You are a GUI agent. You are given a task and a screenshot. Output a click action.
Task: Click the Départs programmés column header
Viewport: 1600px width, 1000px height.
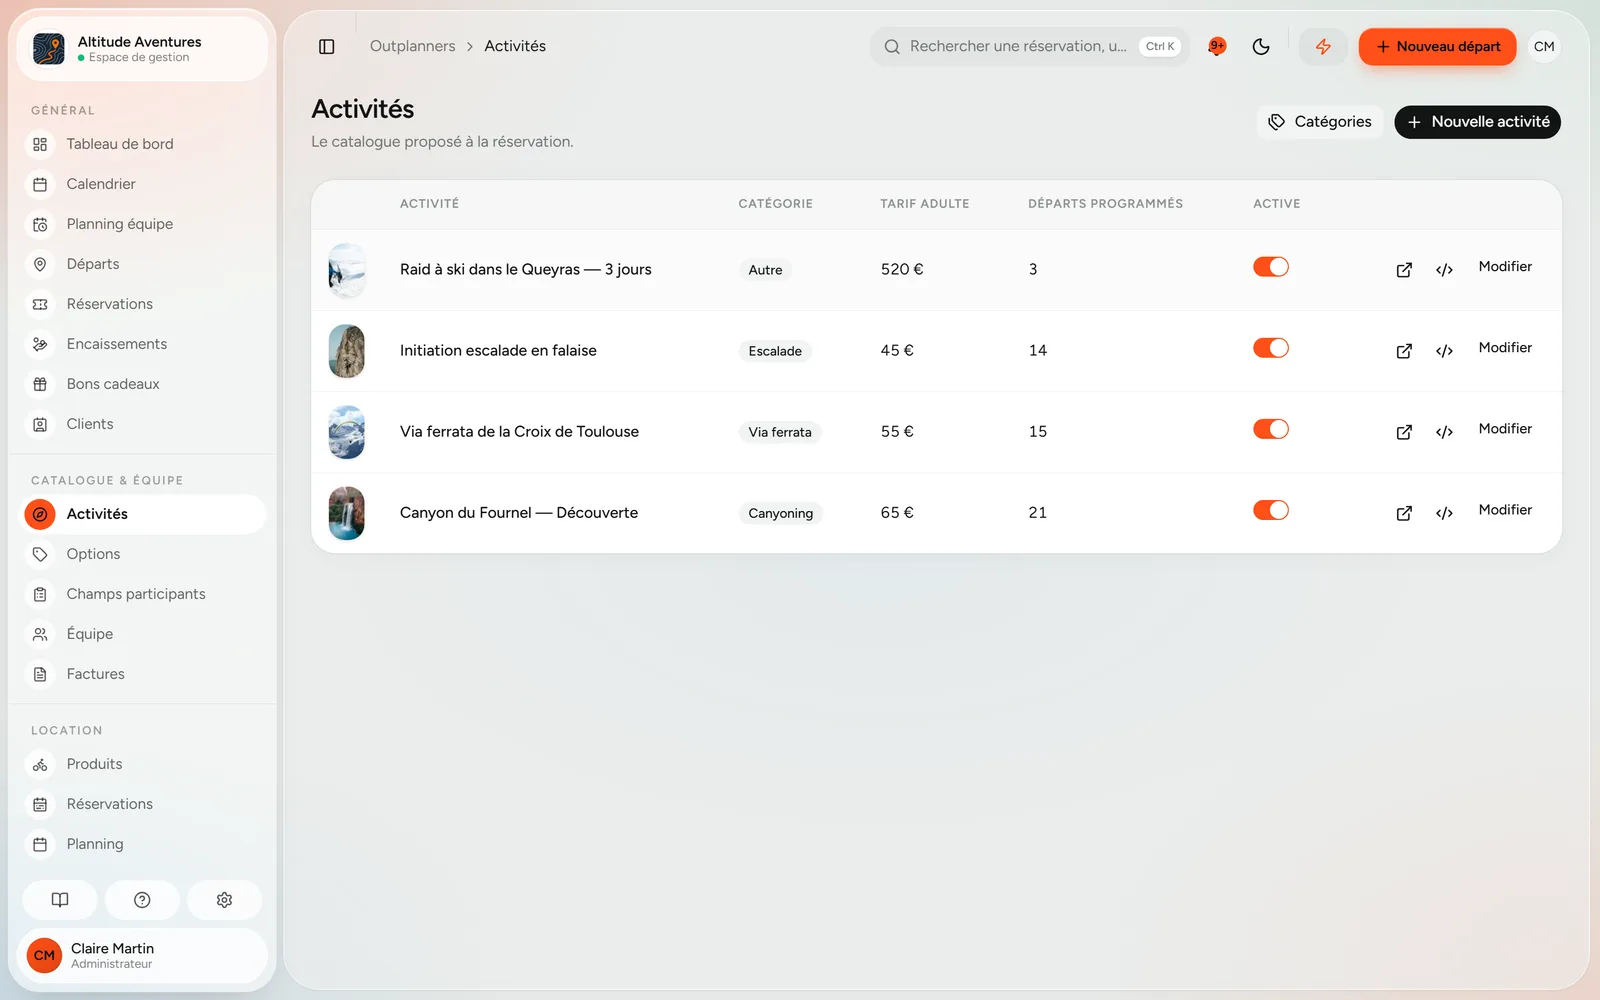[1105, 204]
